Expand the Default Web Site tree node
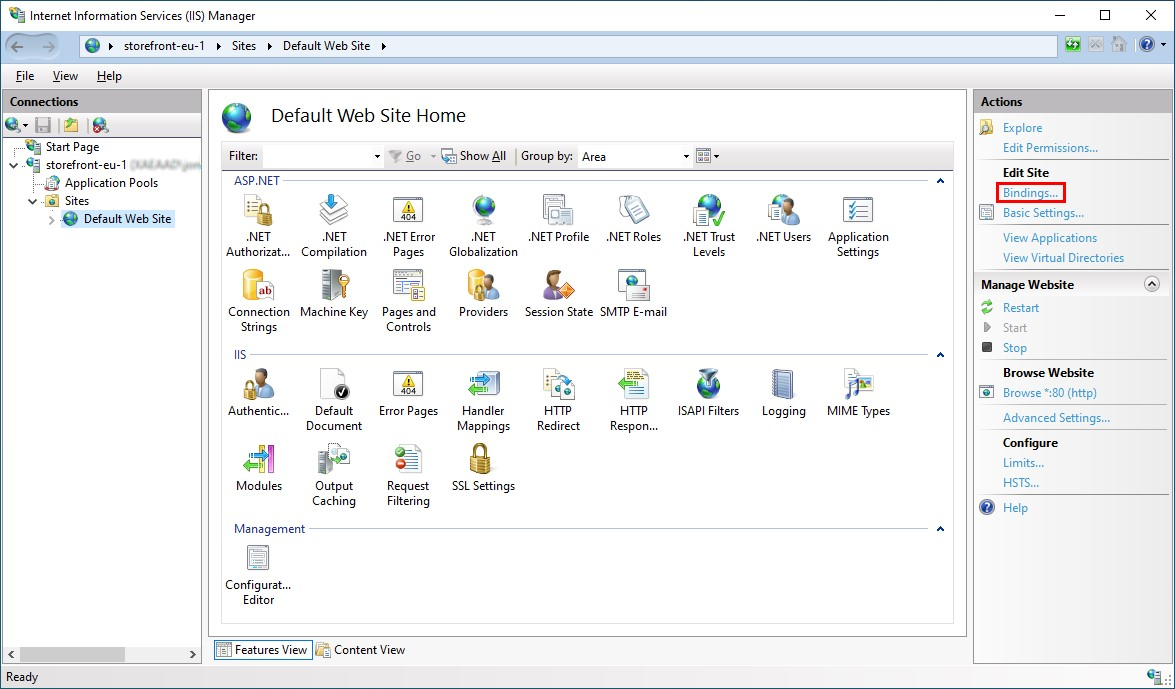Screen dimensions: 1175x689 [x=52, y=220]
